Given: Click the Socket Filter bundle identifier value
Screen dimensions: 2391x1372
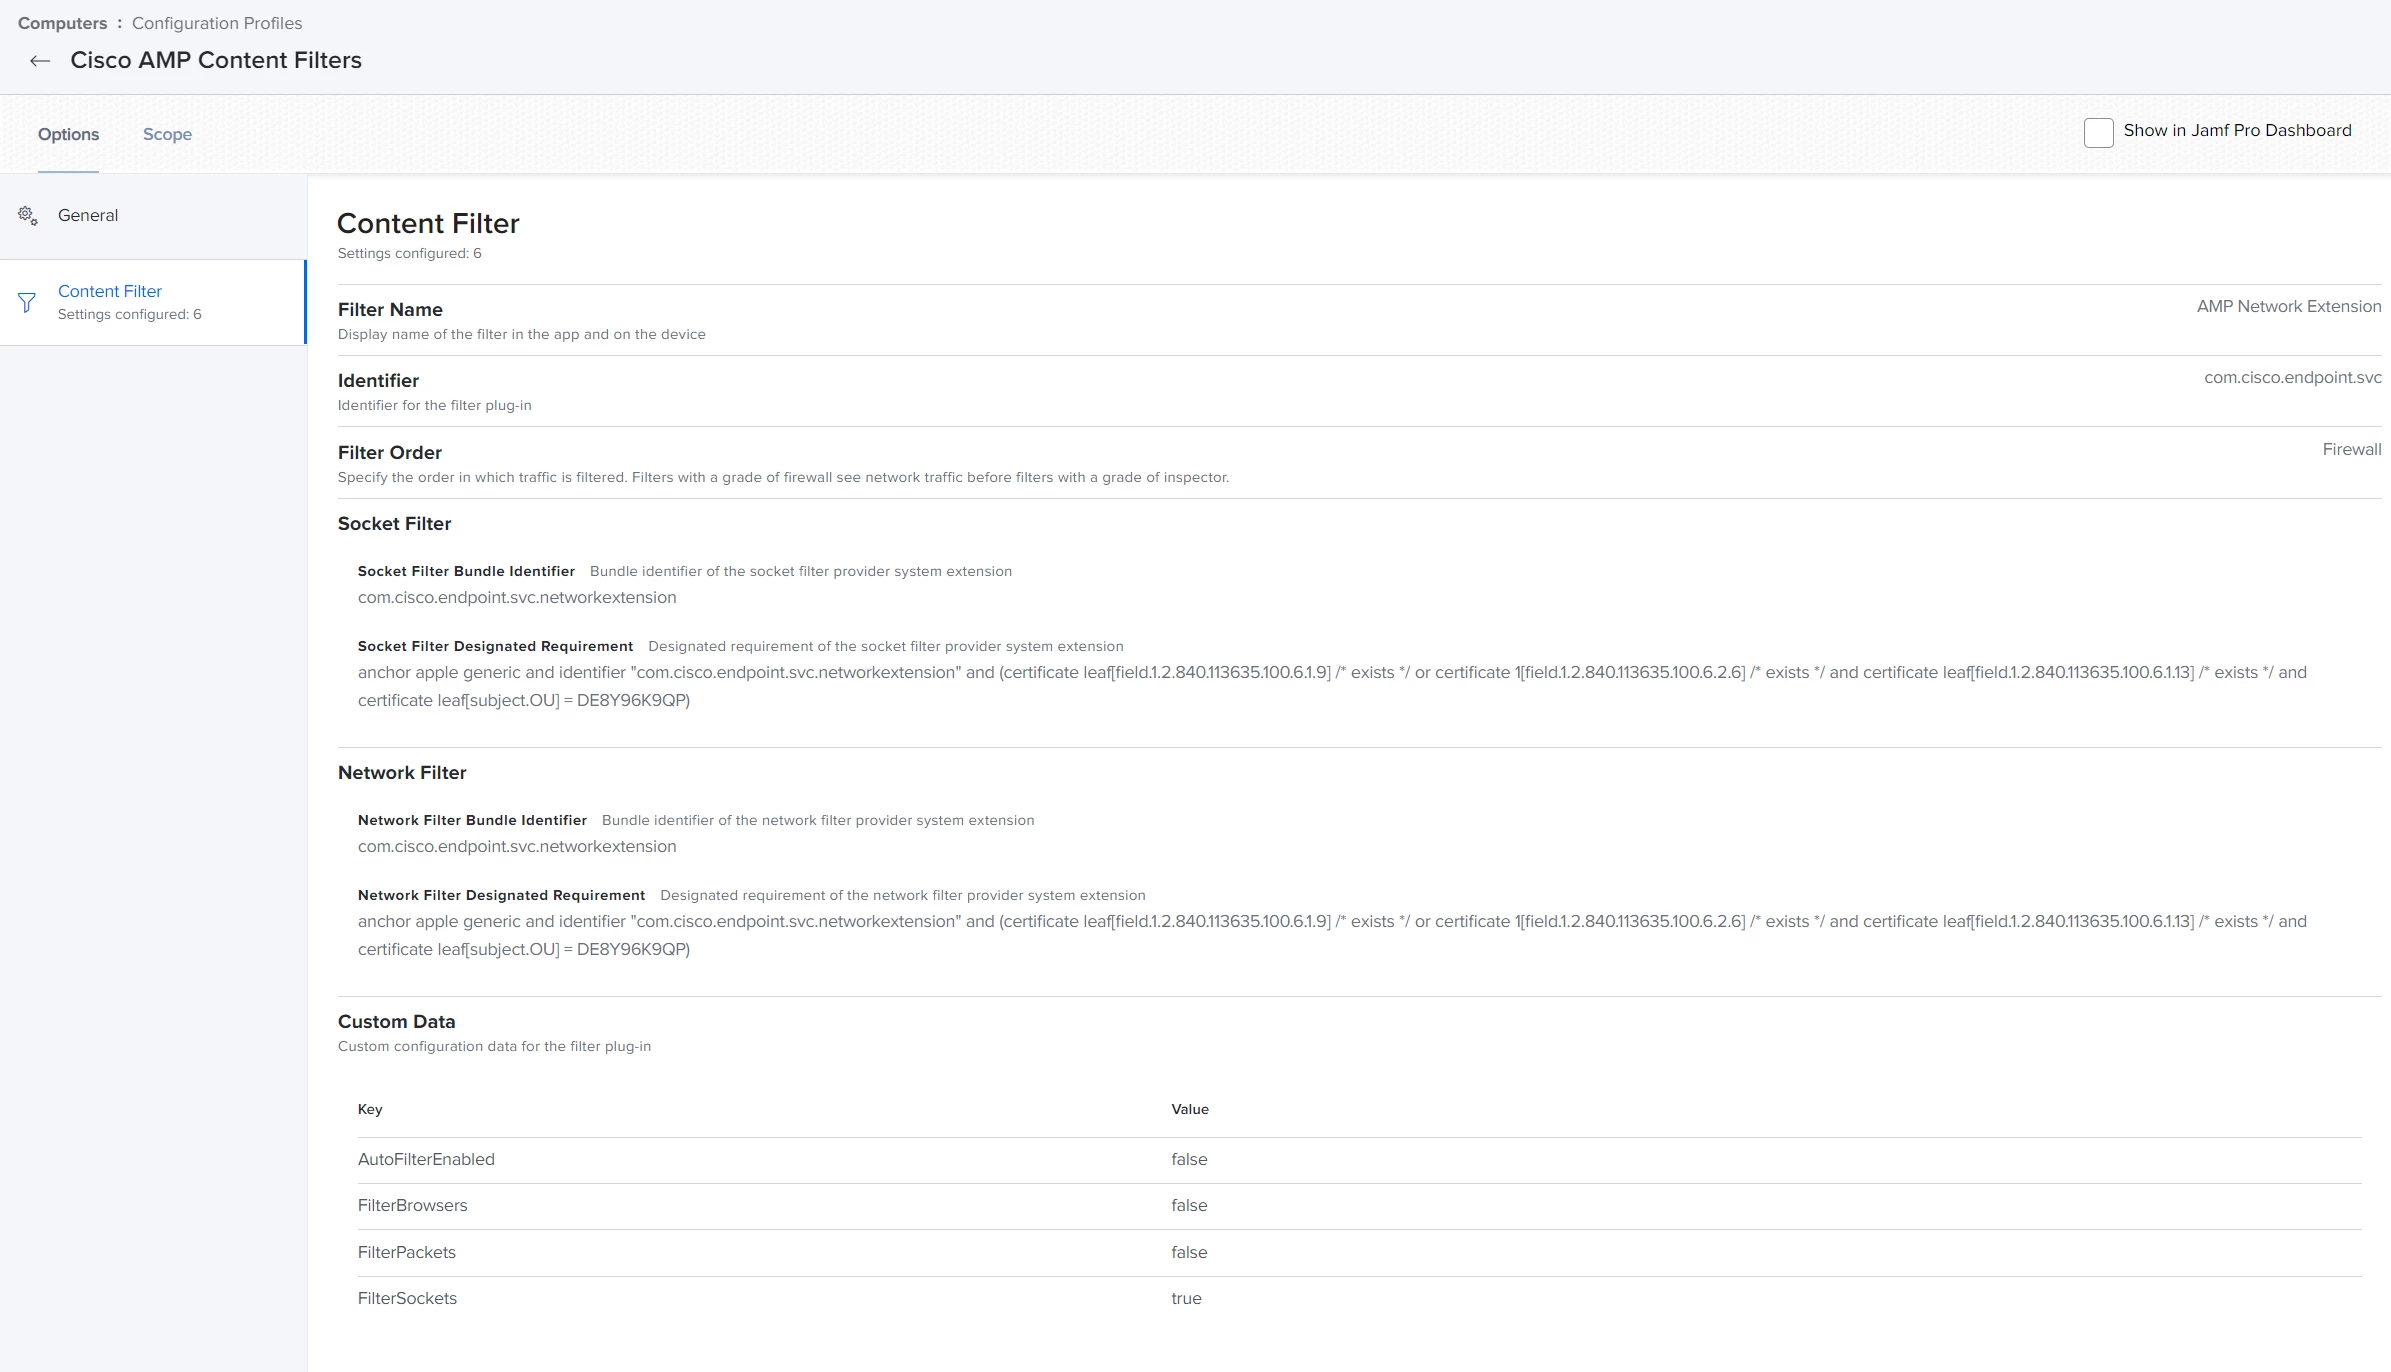Looking at the screenshot, I should (x=517, y=598).
